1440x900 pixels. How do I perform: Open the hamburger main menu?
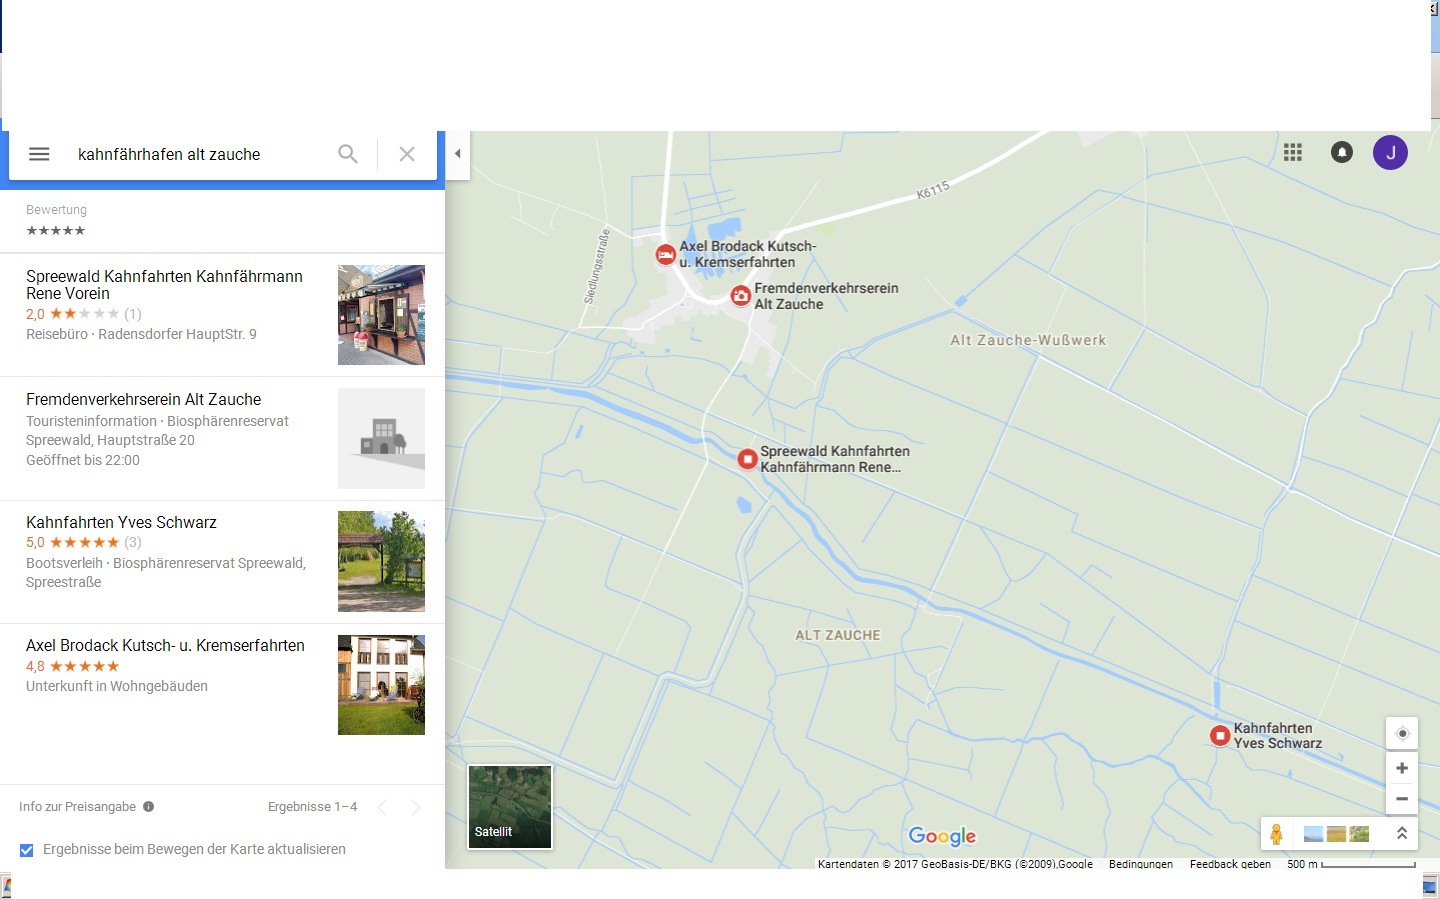(x=39, y=154)
